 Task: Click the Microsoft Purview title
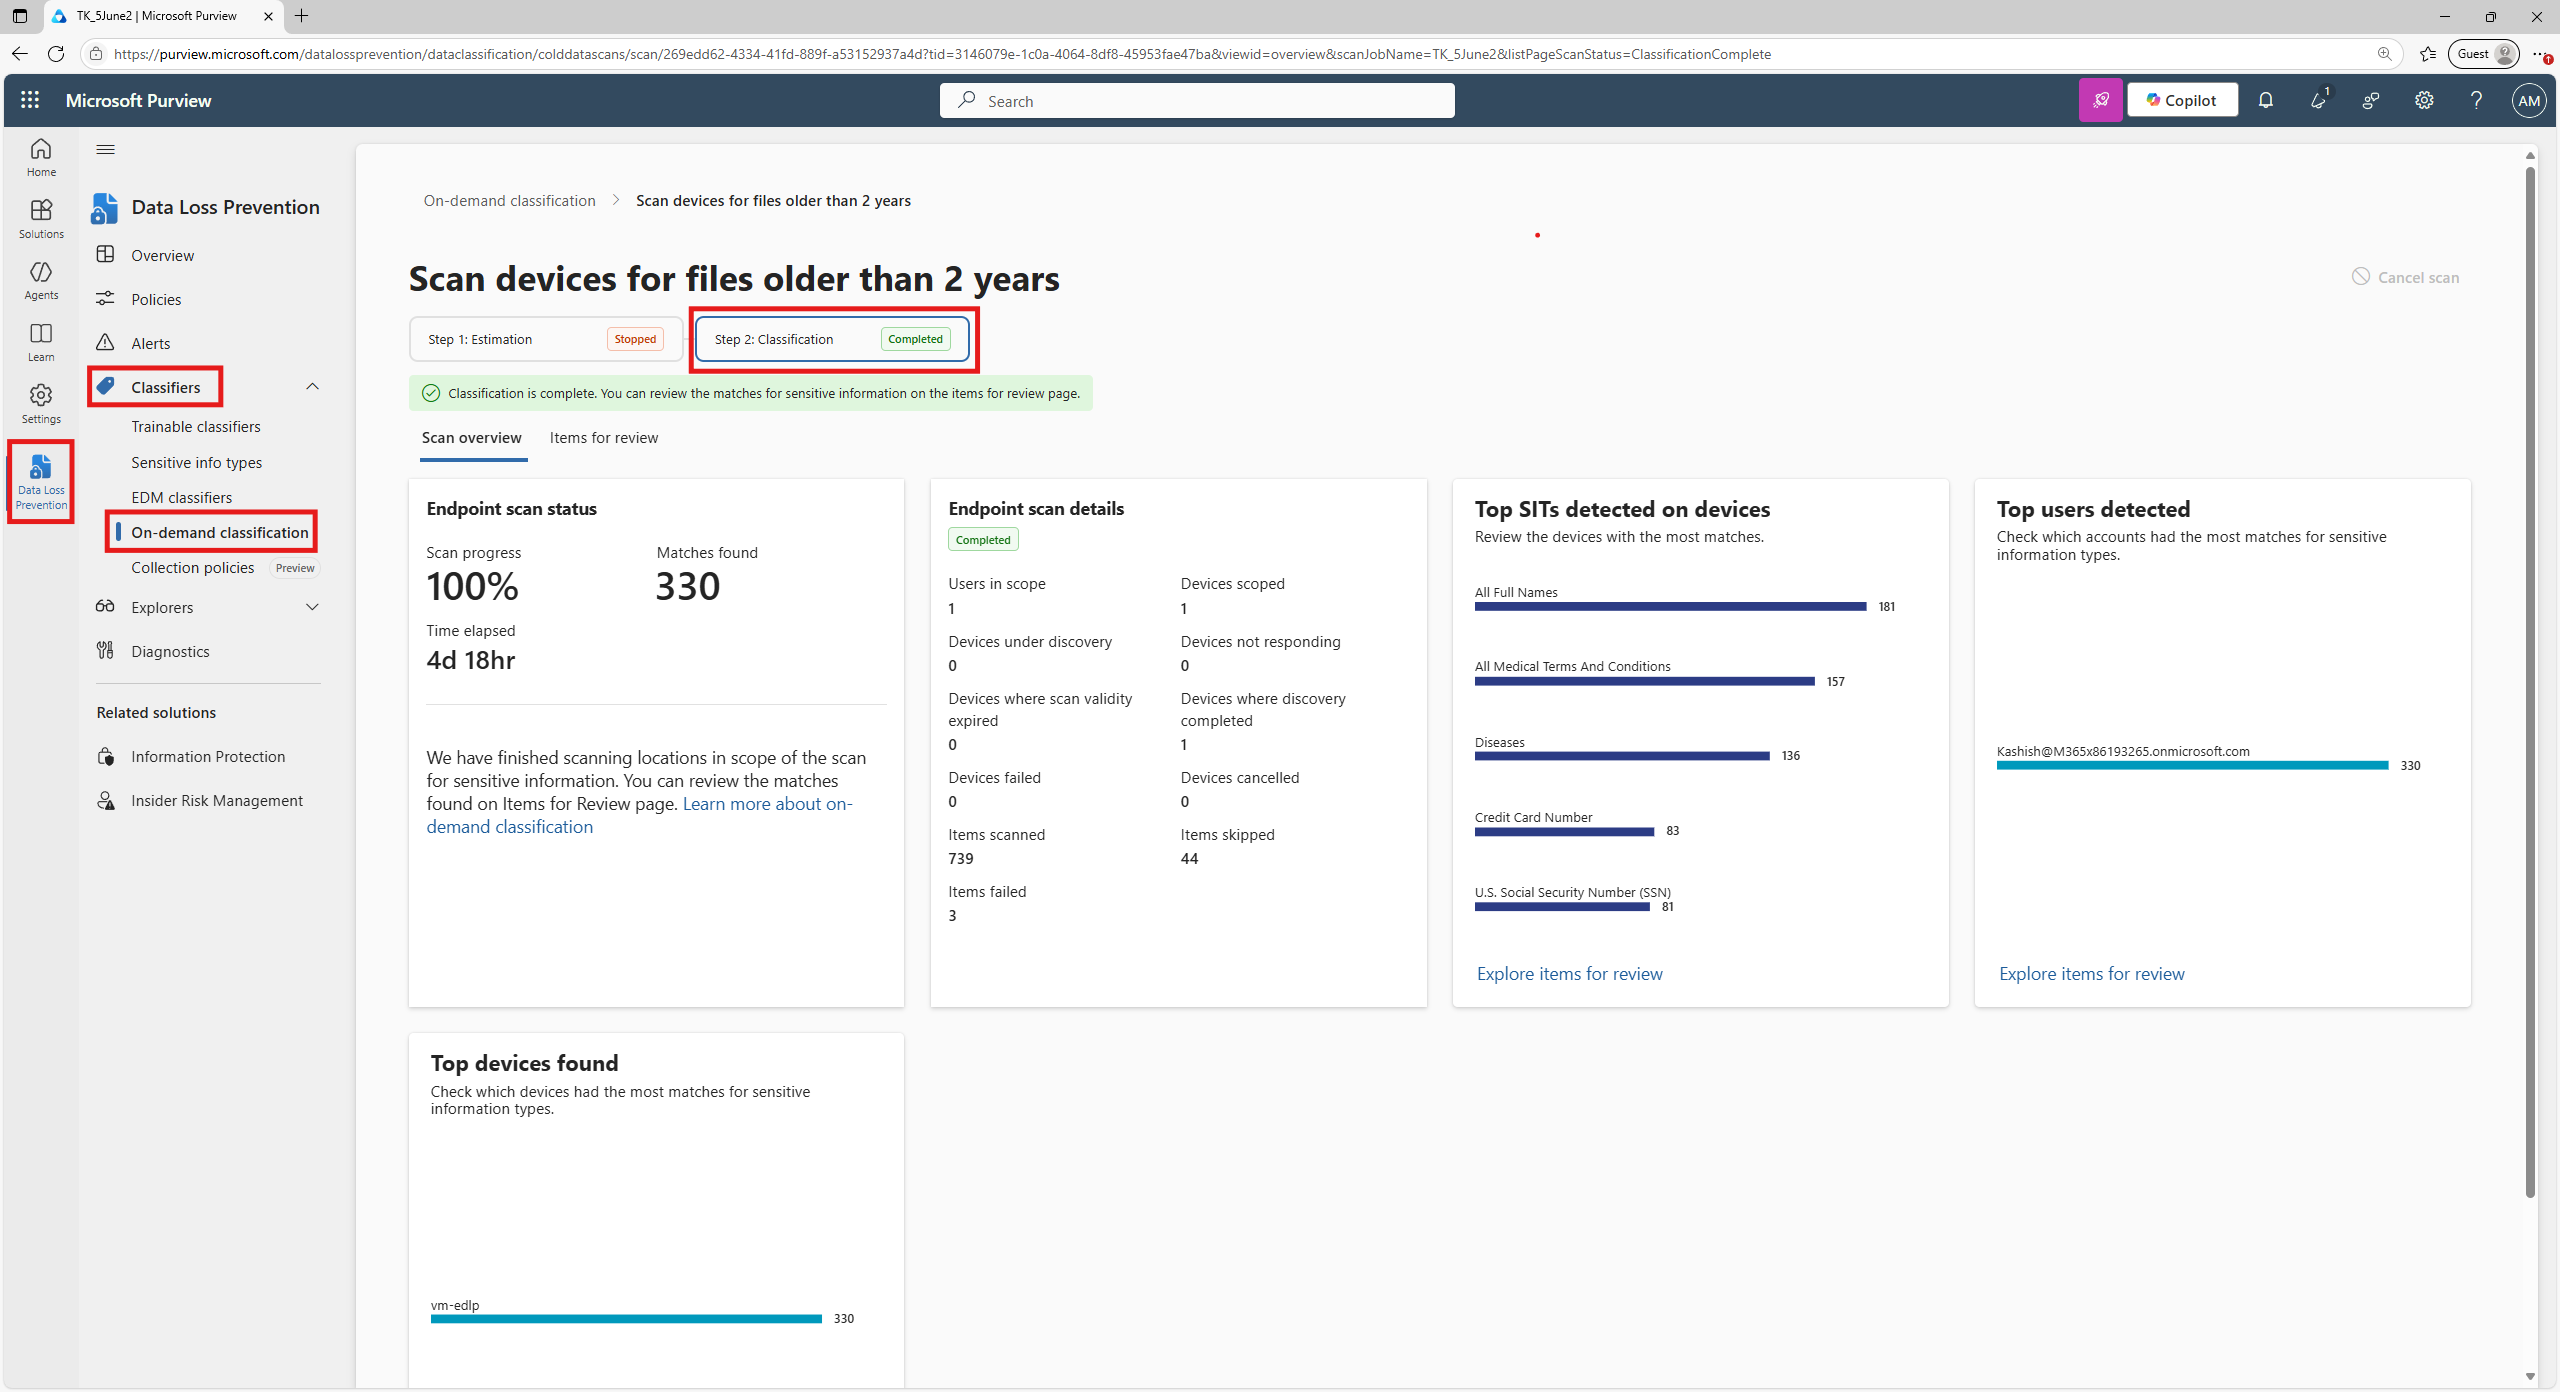(x=138, y=100)
